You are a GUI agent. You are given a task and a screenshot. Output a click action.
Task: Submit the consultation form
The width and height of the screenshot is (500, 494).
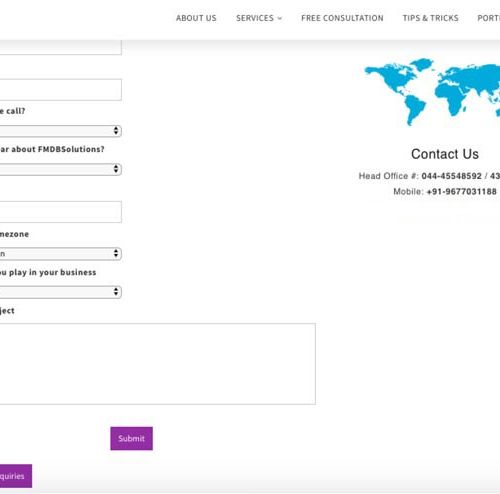coord(132,438)
